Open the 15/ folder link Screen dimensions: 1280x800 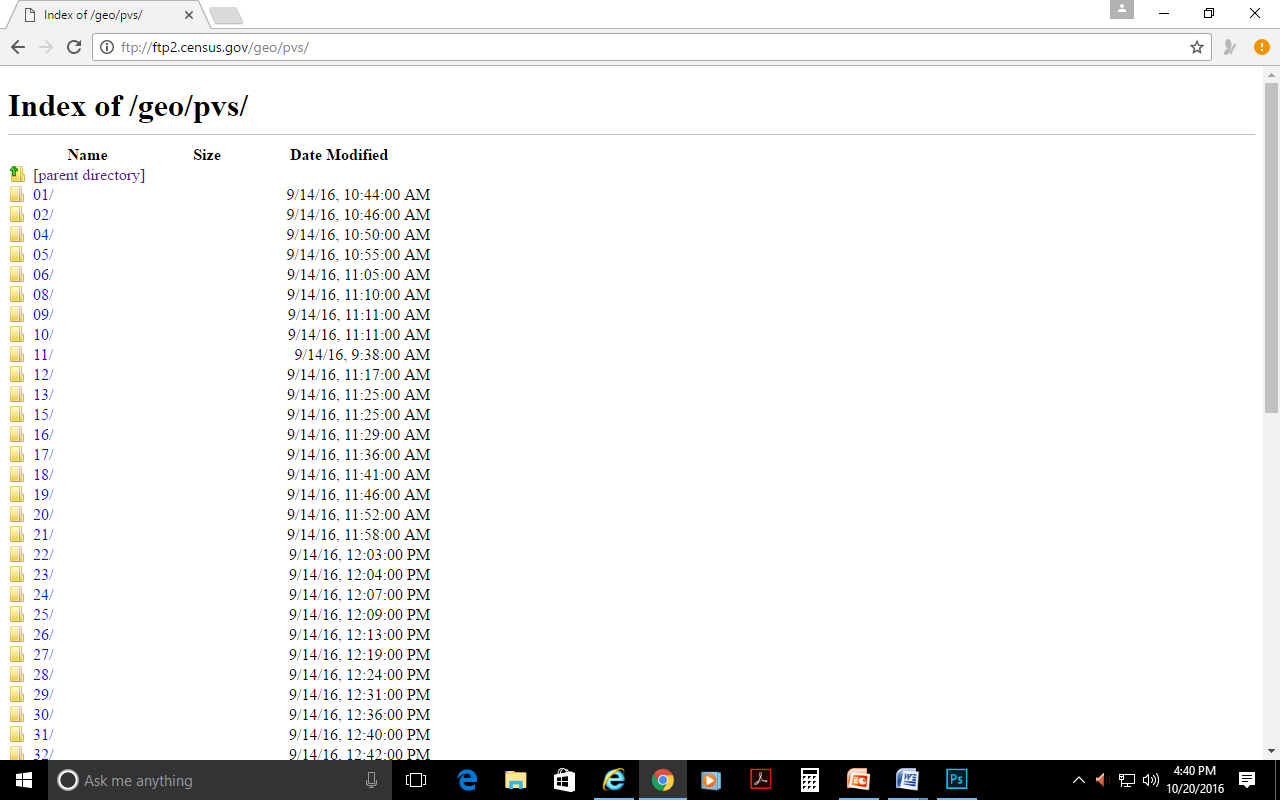(43, 415)
